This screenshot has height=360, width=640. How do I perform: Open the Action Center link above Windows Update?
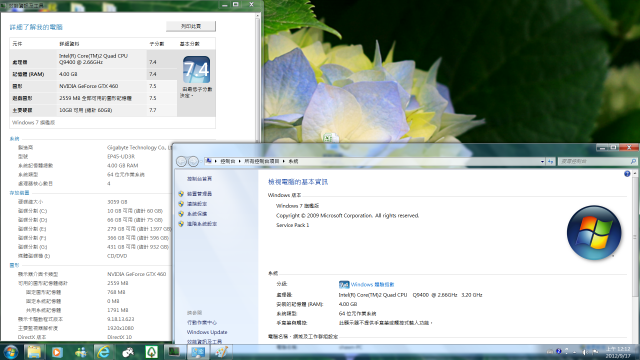pyautogui.click(x=202, y=322)
